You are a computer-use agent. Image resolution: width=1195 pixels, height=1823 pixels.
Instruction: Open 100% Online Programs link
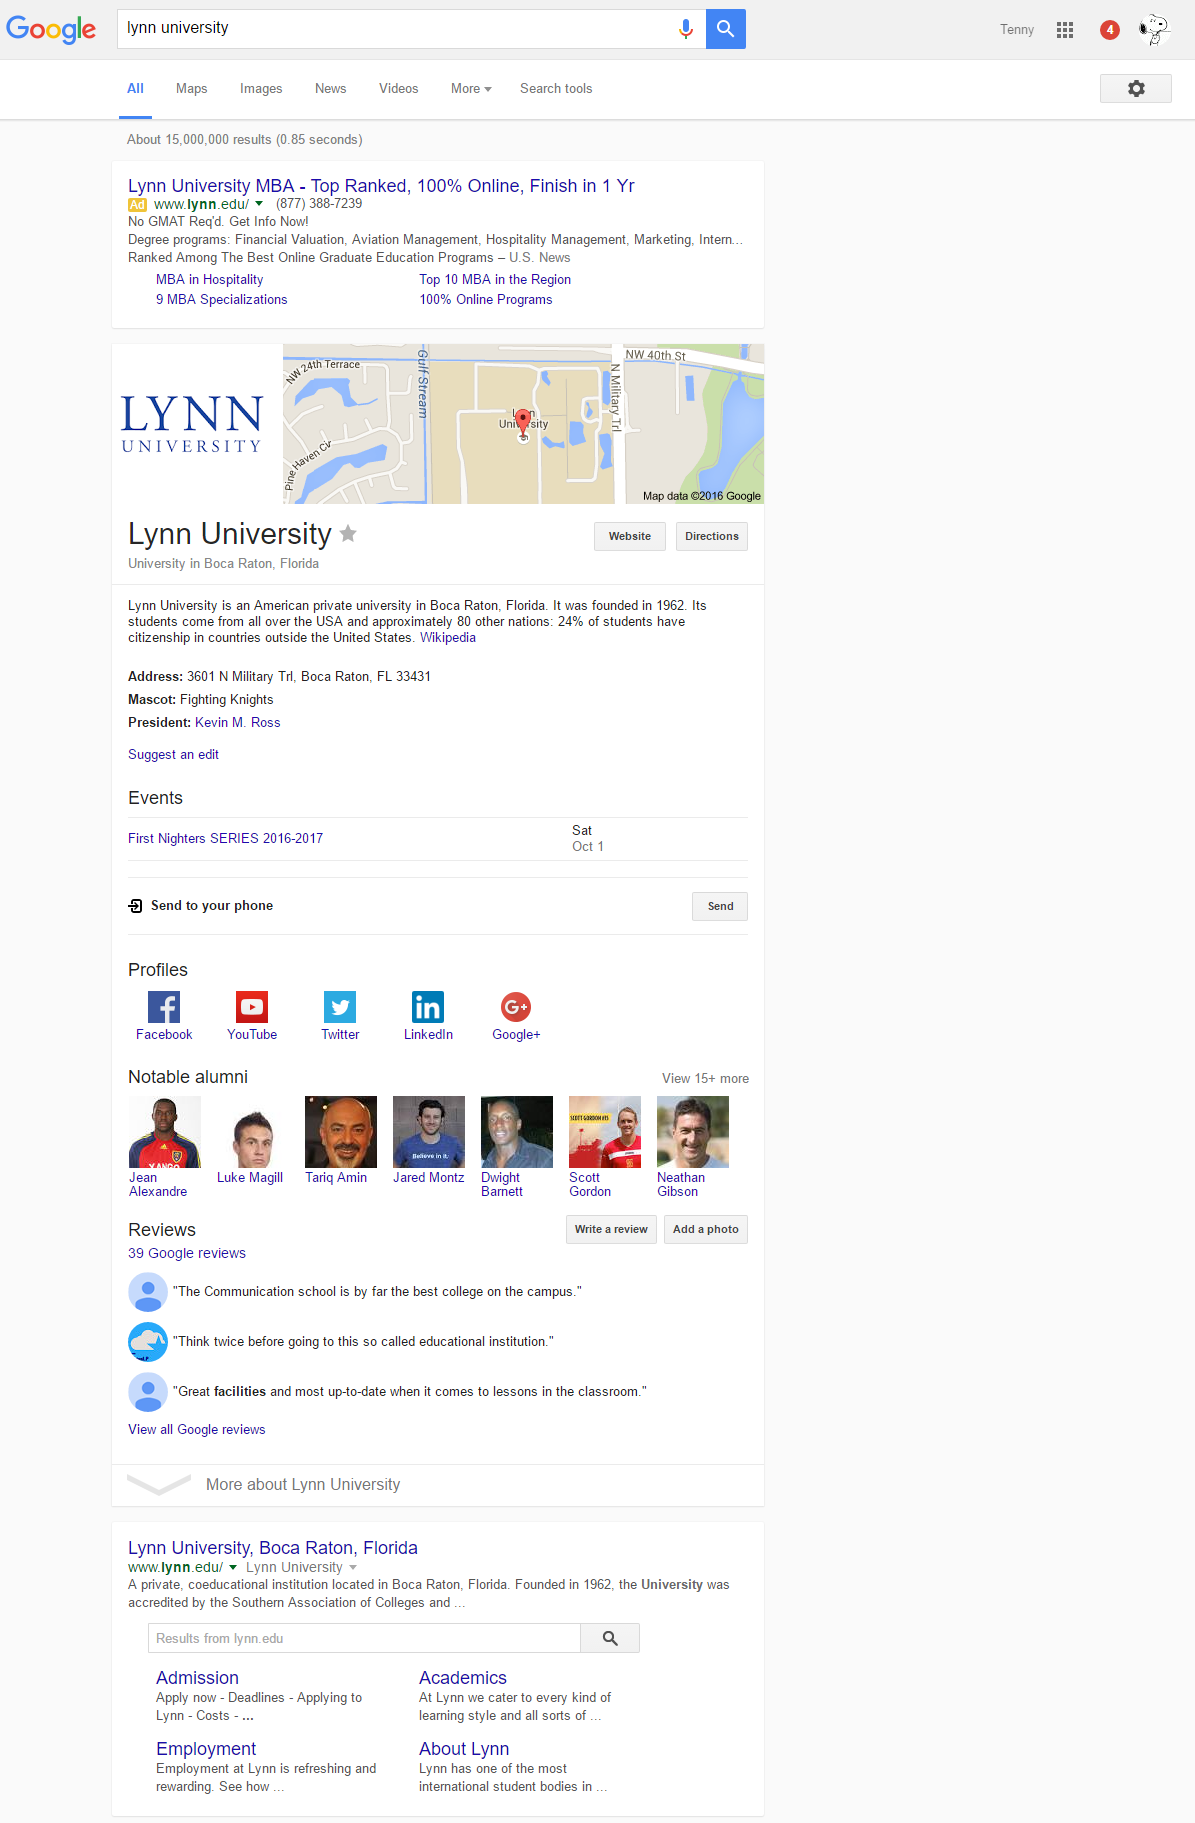(486, 300)
